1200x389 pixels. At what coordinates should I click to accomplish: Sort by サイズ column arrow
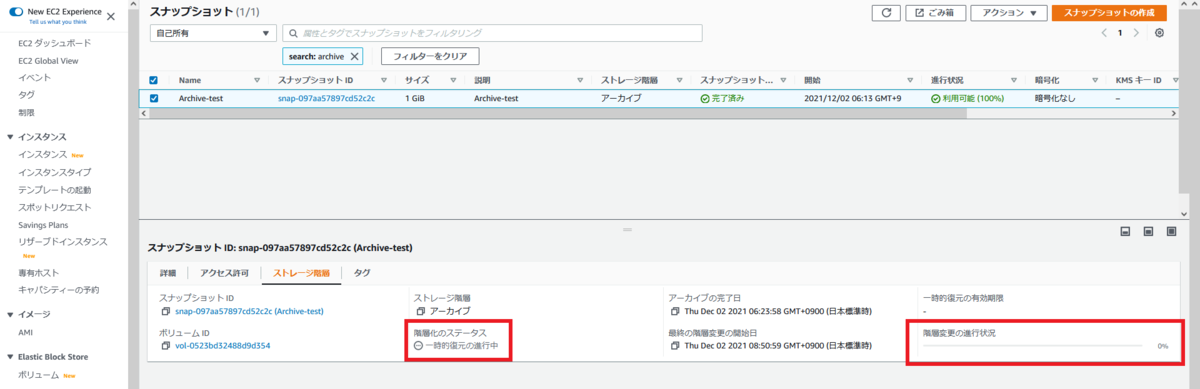pos(453,80)
